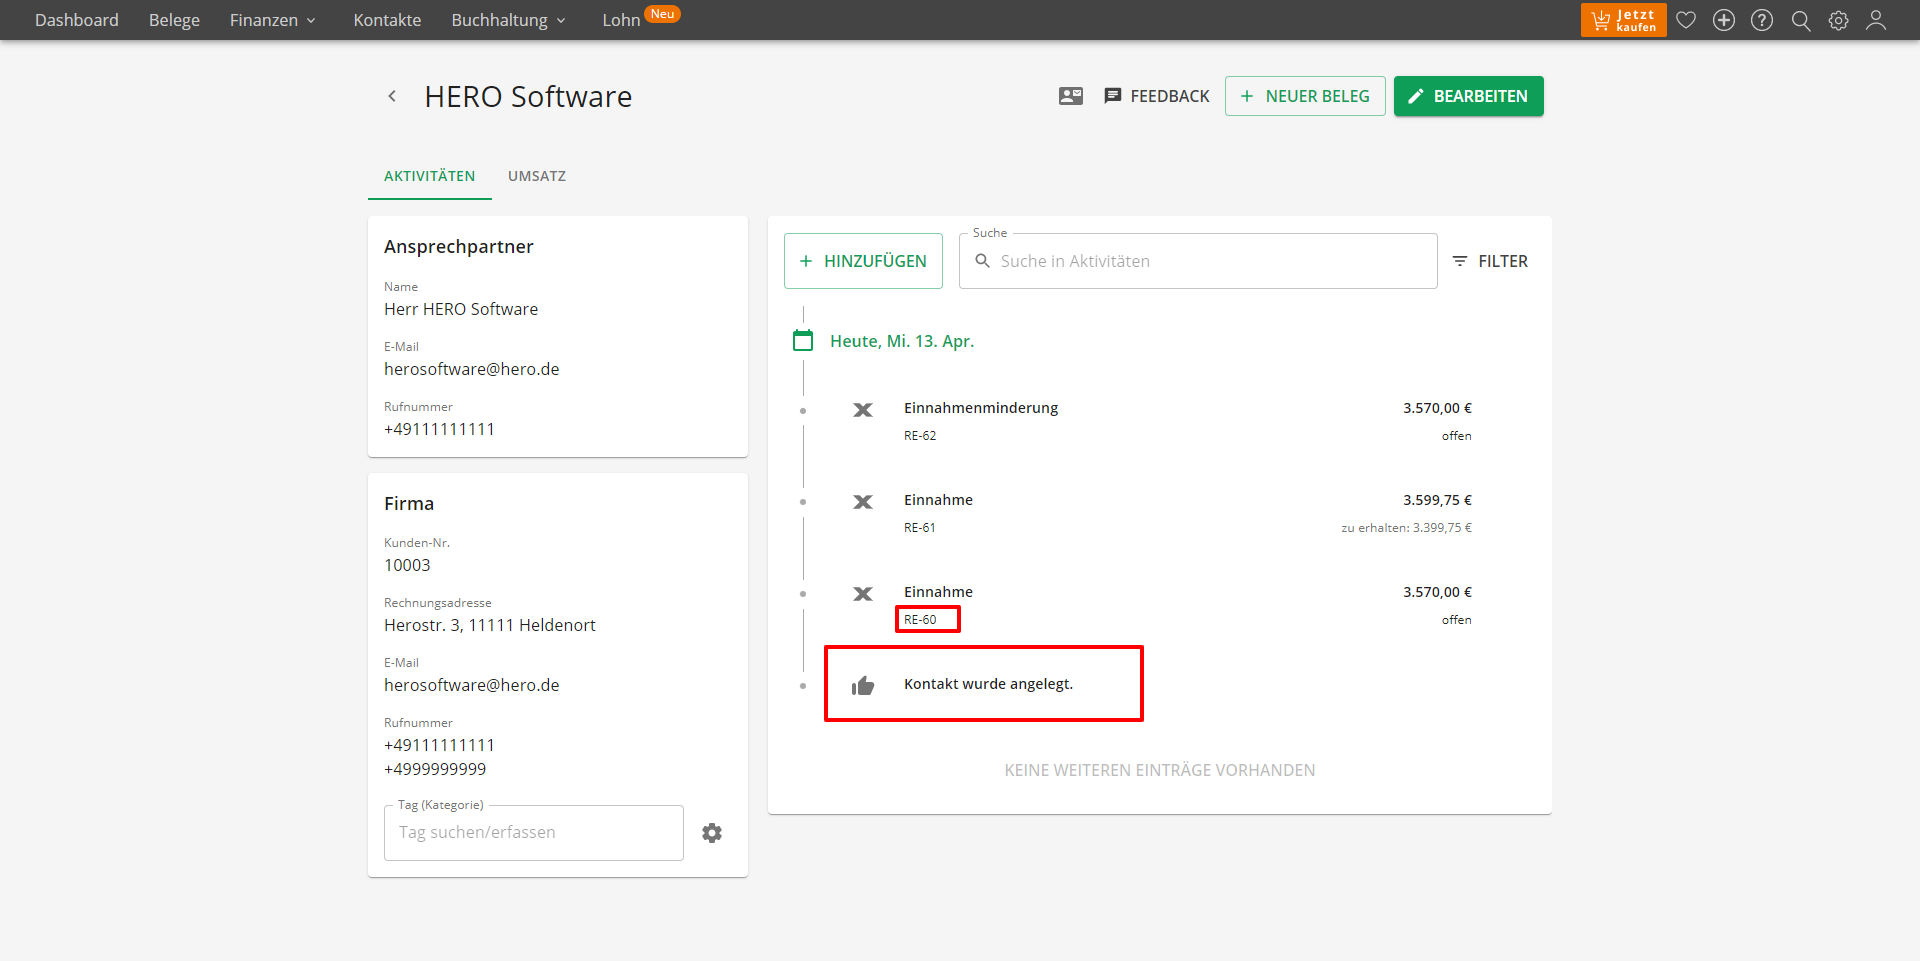Viewport: 1920px width, 961px height.
Task: Click the address Herostr. 3, 11111 Heldenort
Action: point(490,625)
